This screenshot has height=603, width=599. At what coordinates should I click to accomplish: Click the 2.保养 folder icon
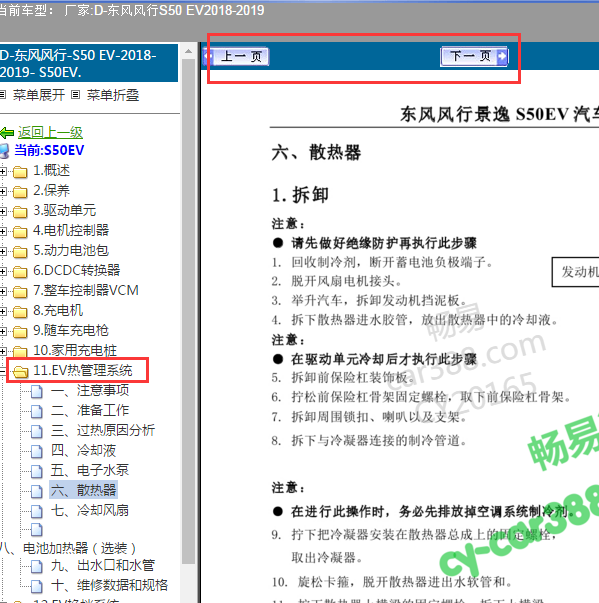20,192
